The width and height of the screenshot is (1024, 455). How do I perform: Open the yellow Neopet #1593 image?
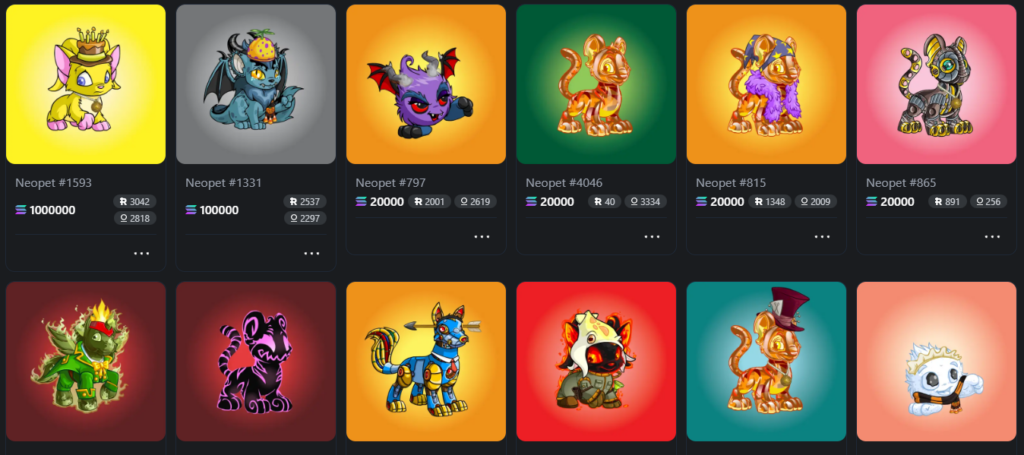(86, 84)
